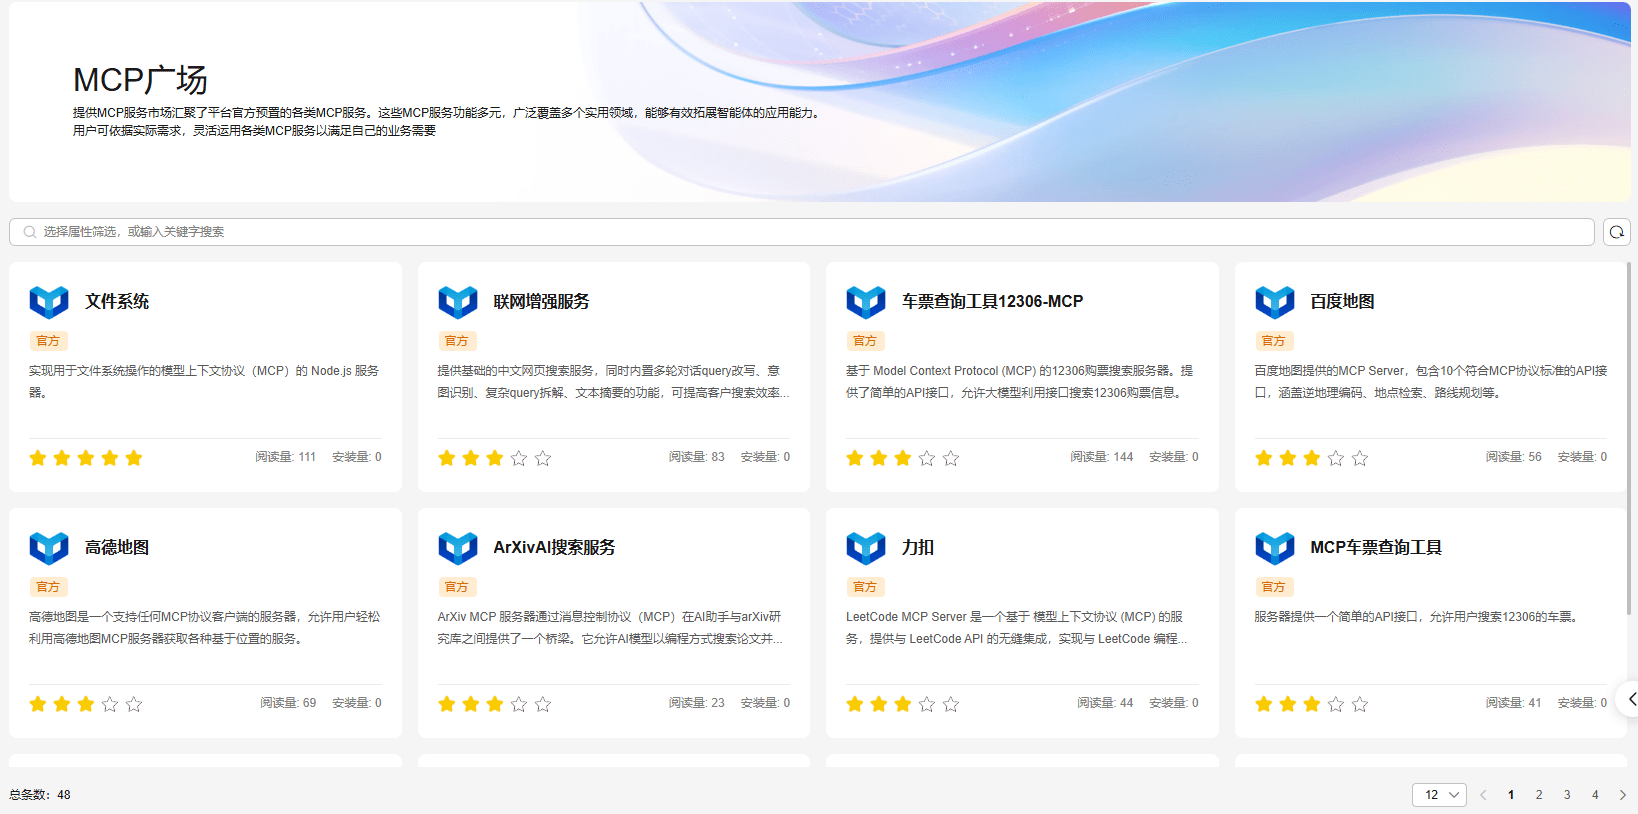Click the star rating on 百度地图 card
This screenshot has height=814, width=1638.
click(1312, 458)
